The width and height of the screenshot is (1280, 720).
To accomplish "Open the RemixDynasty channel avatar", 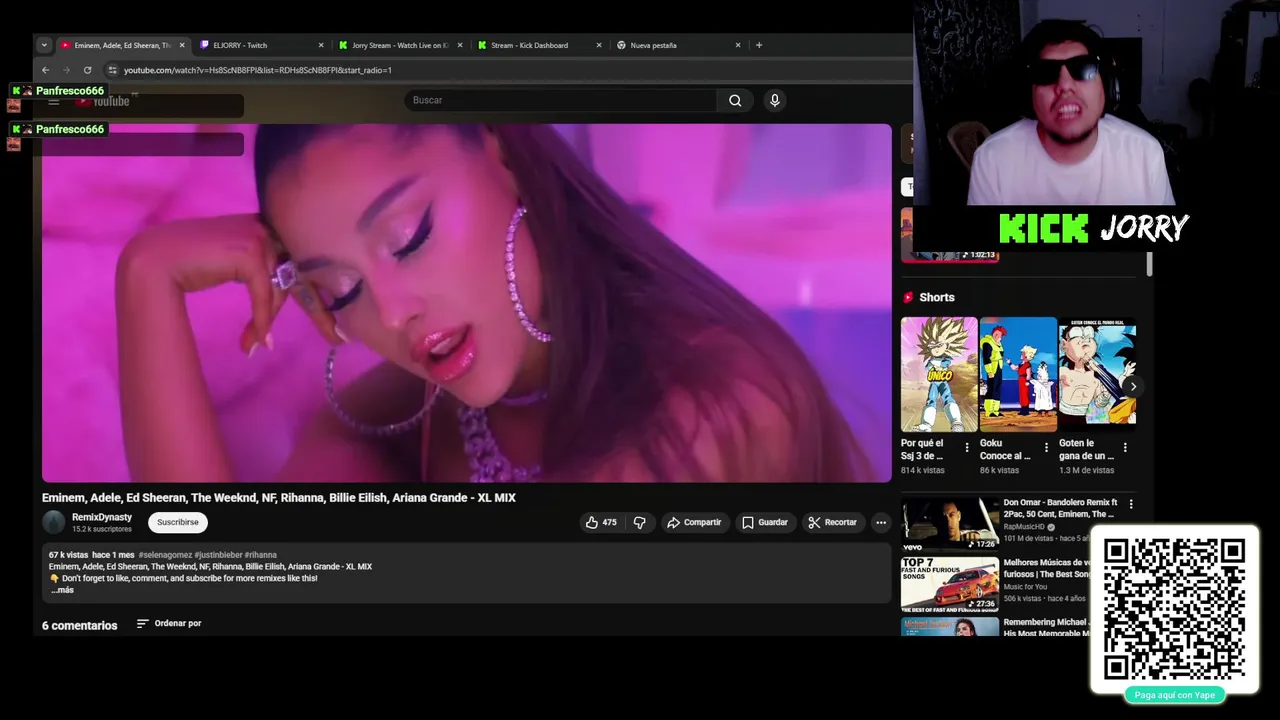I will pyautogui.click(x=53, y=522).
